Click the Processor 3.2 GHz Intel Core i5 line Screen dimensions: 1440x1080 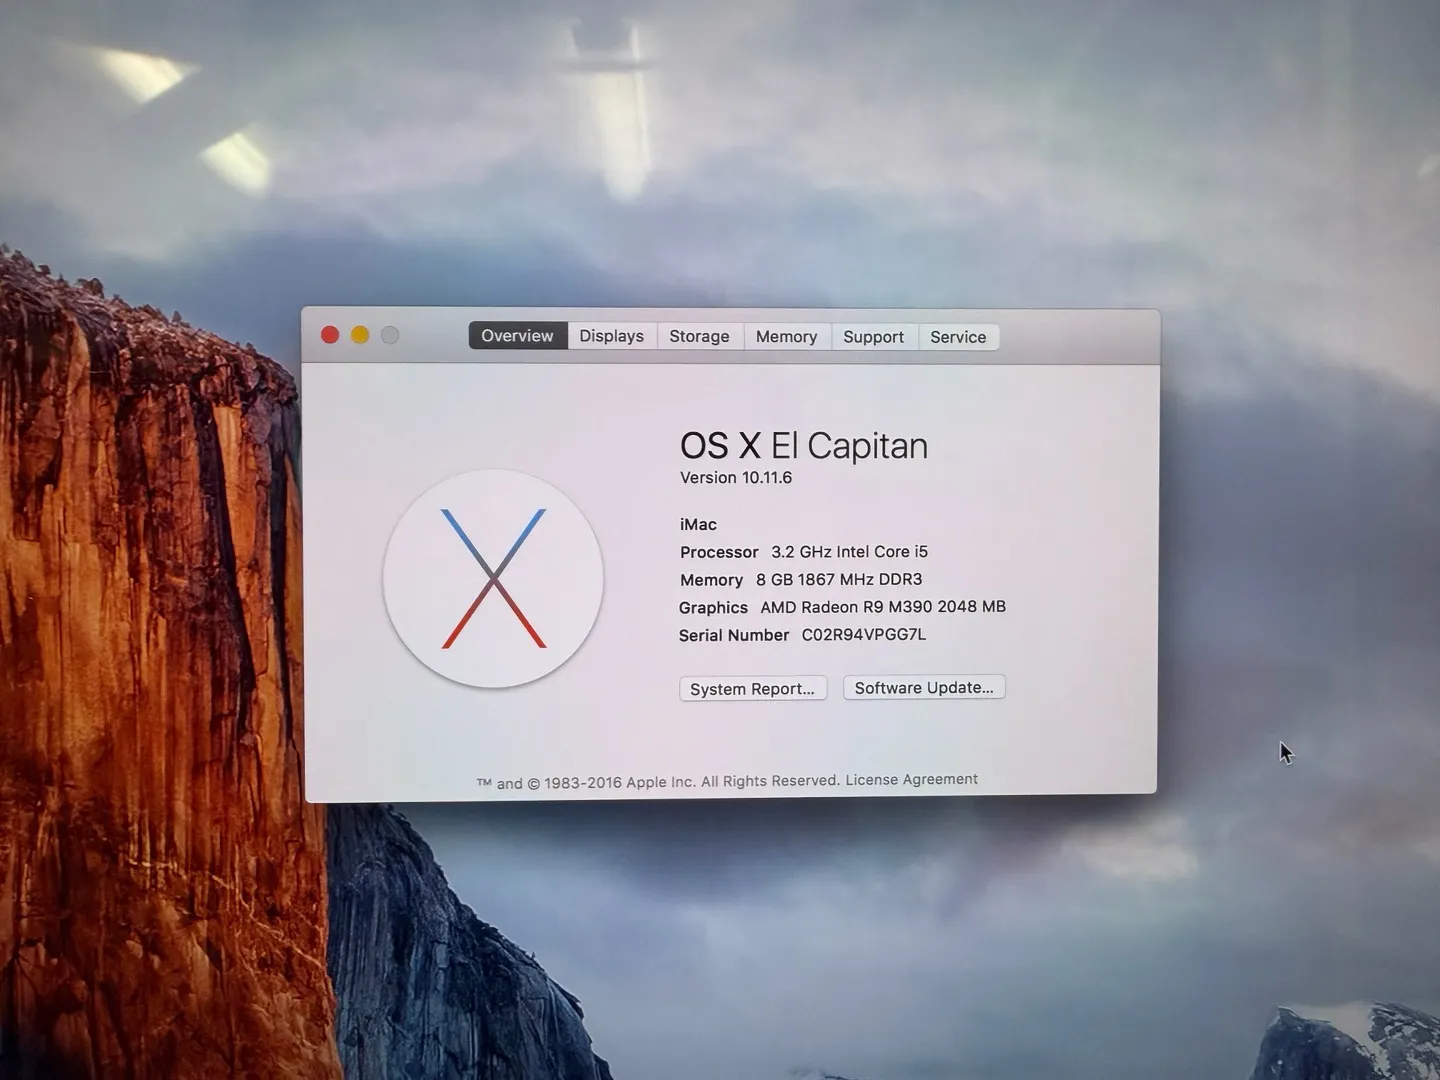(x=803, y=552)
